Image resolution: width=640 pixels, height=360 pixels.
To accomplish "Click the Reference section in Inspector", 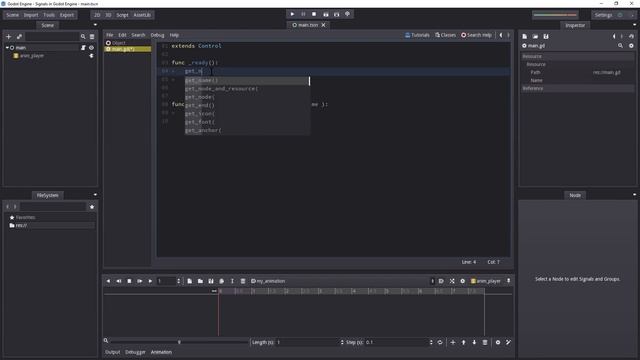I will 578,88.
